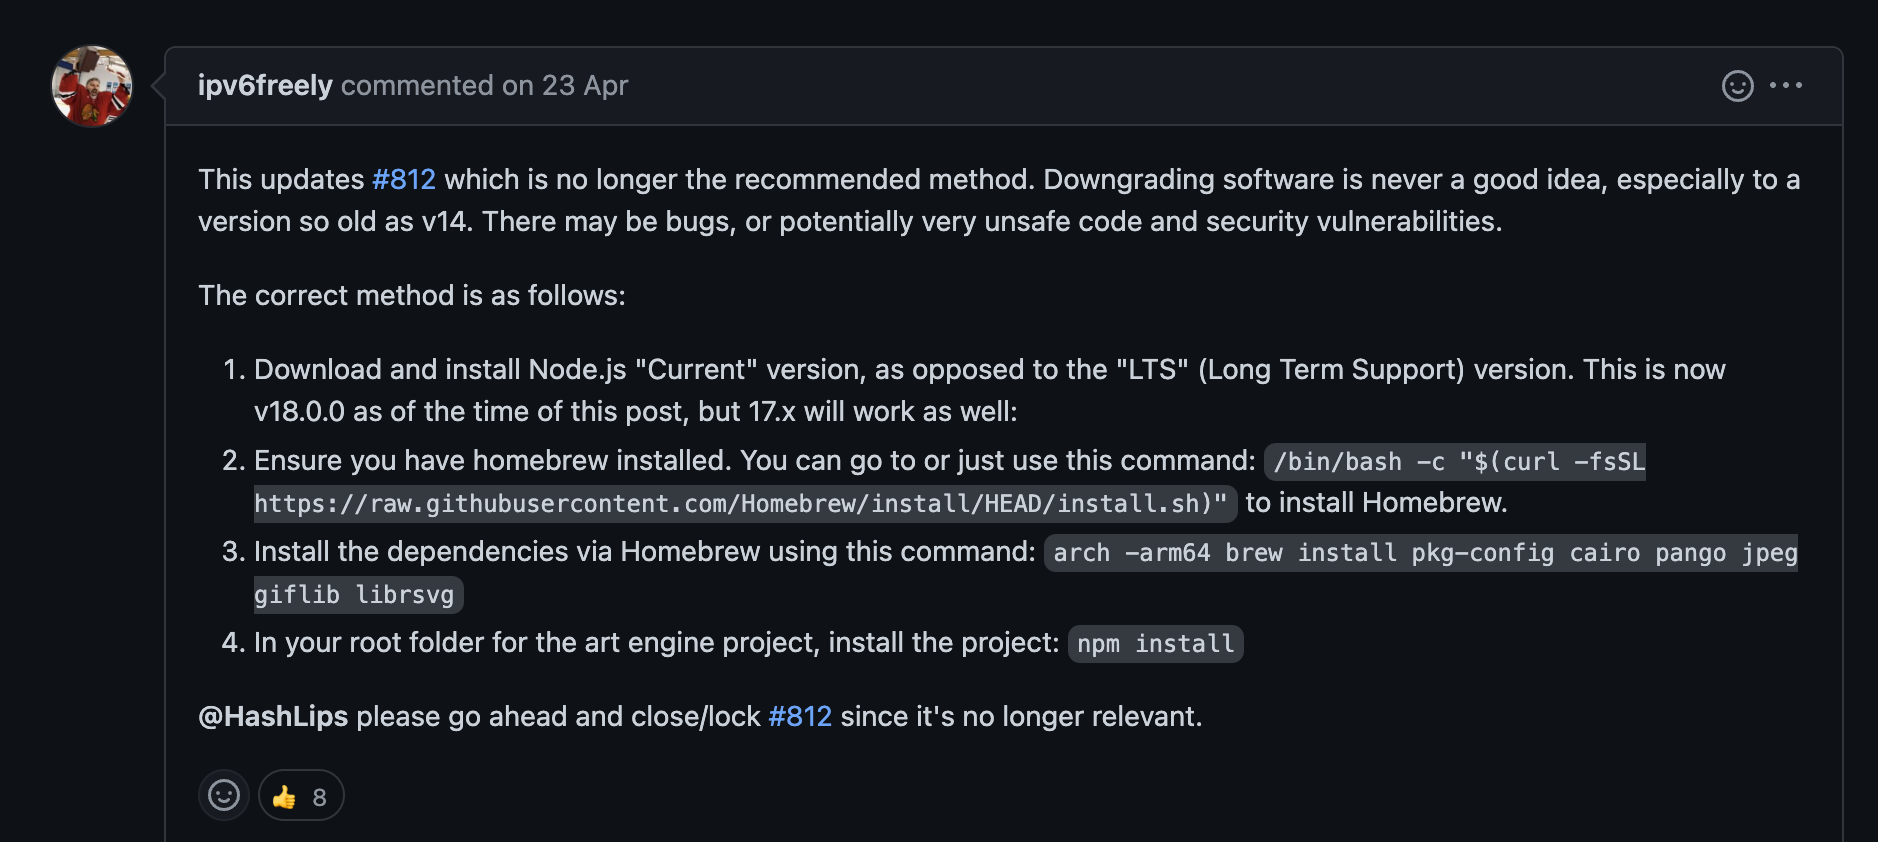Click the /bin/bash -c curl command code

[1456, 462]
